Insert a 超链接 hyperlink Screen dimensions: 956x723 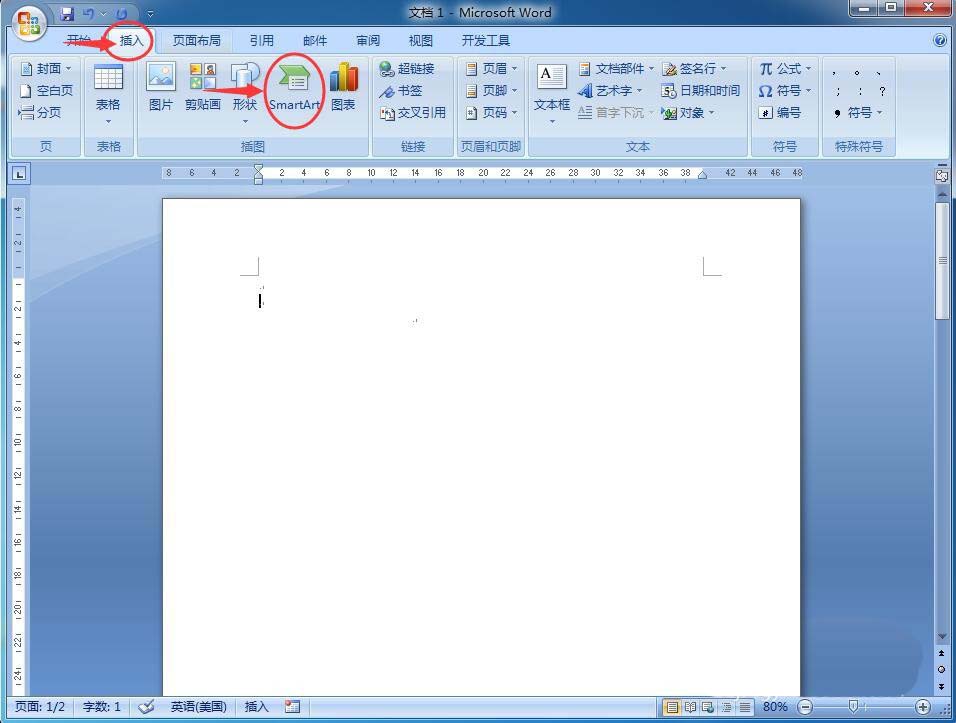click(407, 68)
